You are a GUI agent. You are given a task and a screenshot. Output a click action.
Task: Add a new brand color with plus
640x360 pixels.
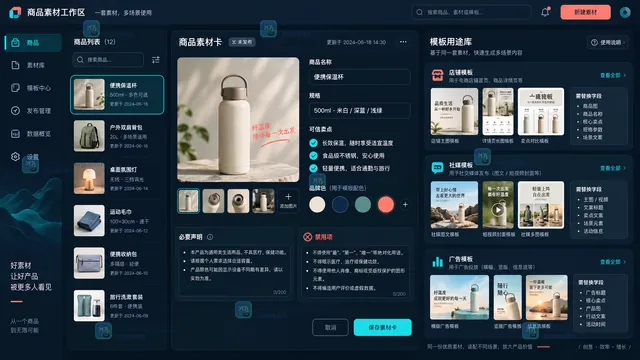click(405, 204)
